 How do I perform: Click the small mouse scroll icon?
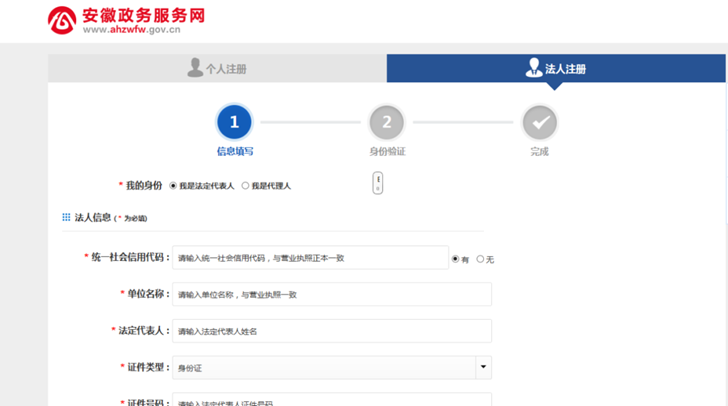(378, 183)
